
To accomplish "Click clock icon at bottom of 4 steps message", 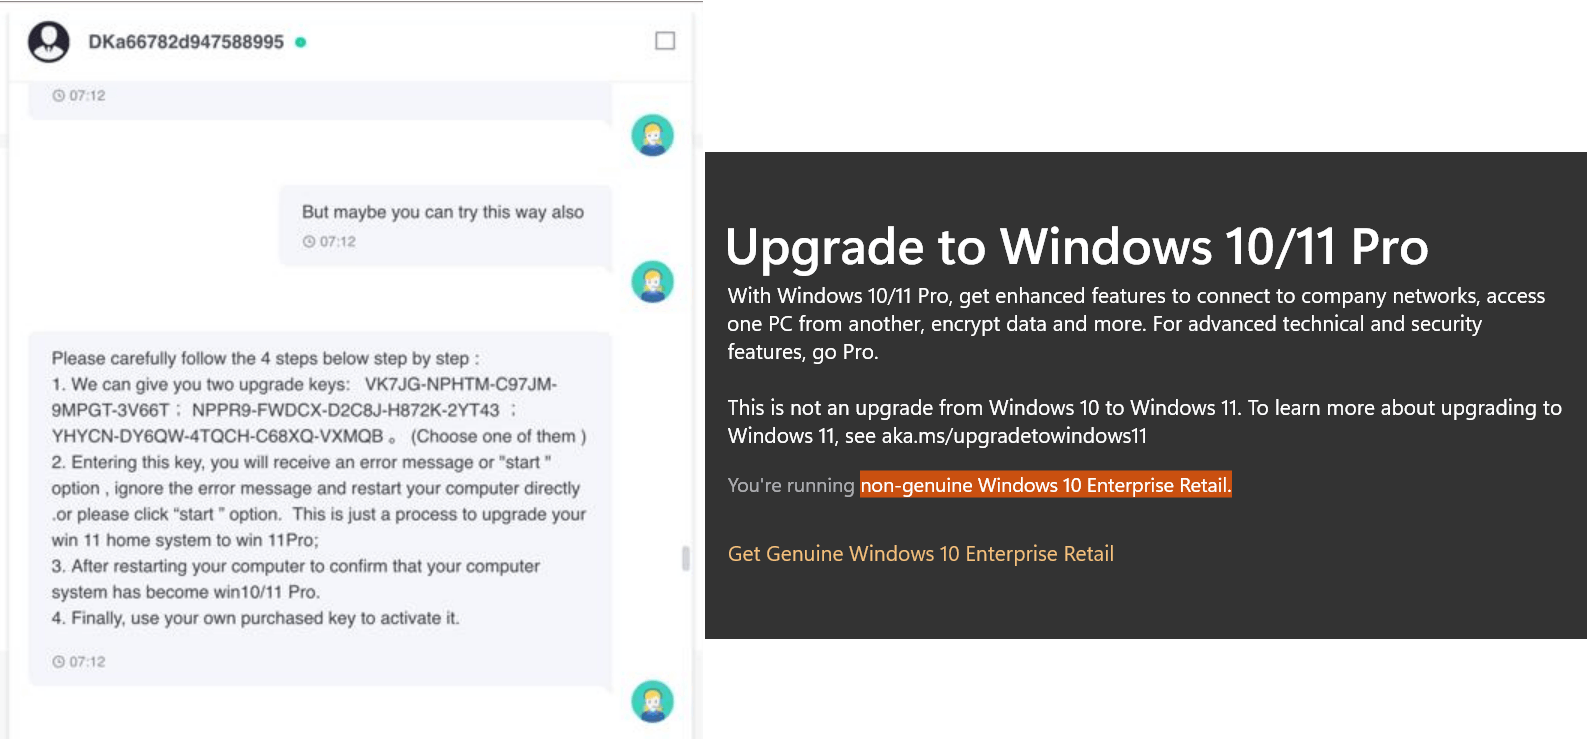I will (x=58, y=662).
